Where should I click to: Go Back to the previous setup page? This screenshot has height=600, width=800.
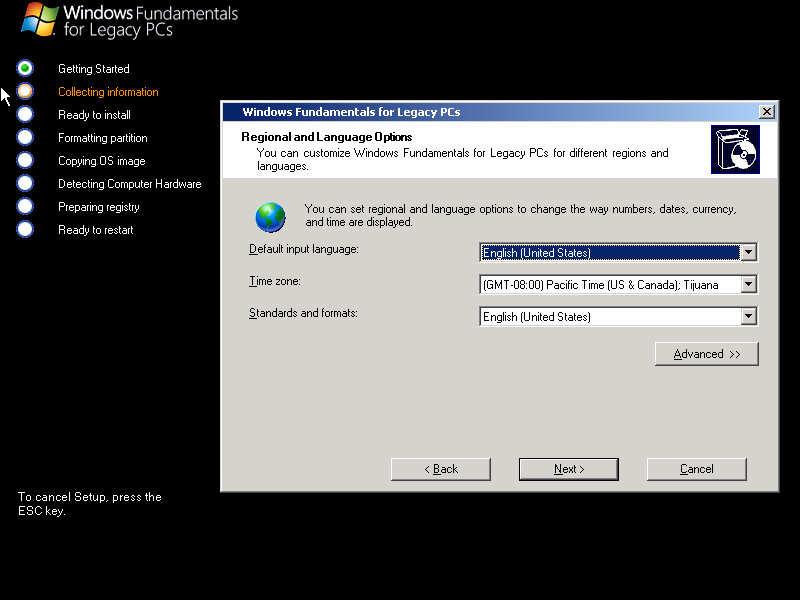440,469
